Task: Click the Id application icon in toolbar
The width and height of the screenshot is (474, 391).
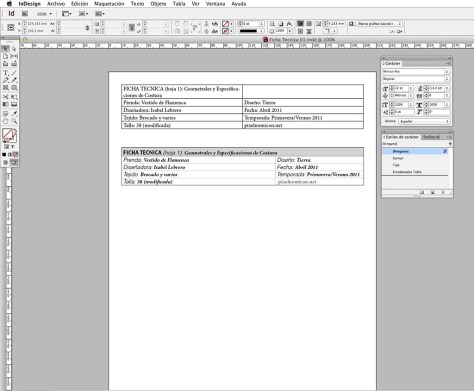Action: tap(11, 14)
